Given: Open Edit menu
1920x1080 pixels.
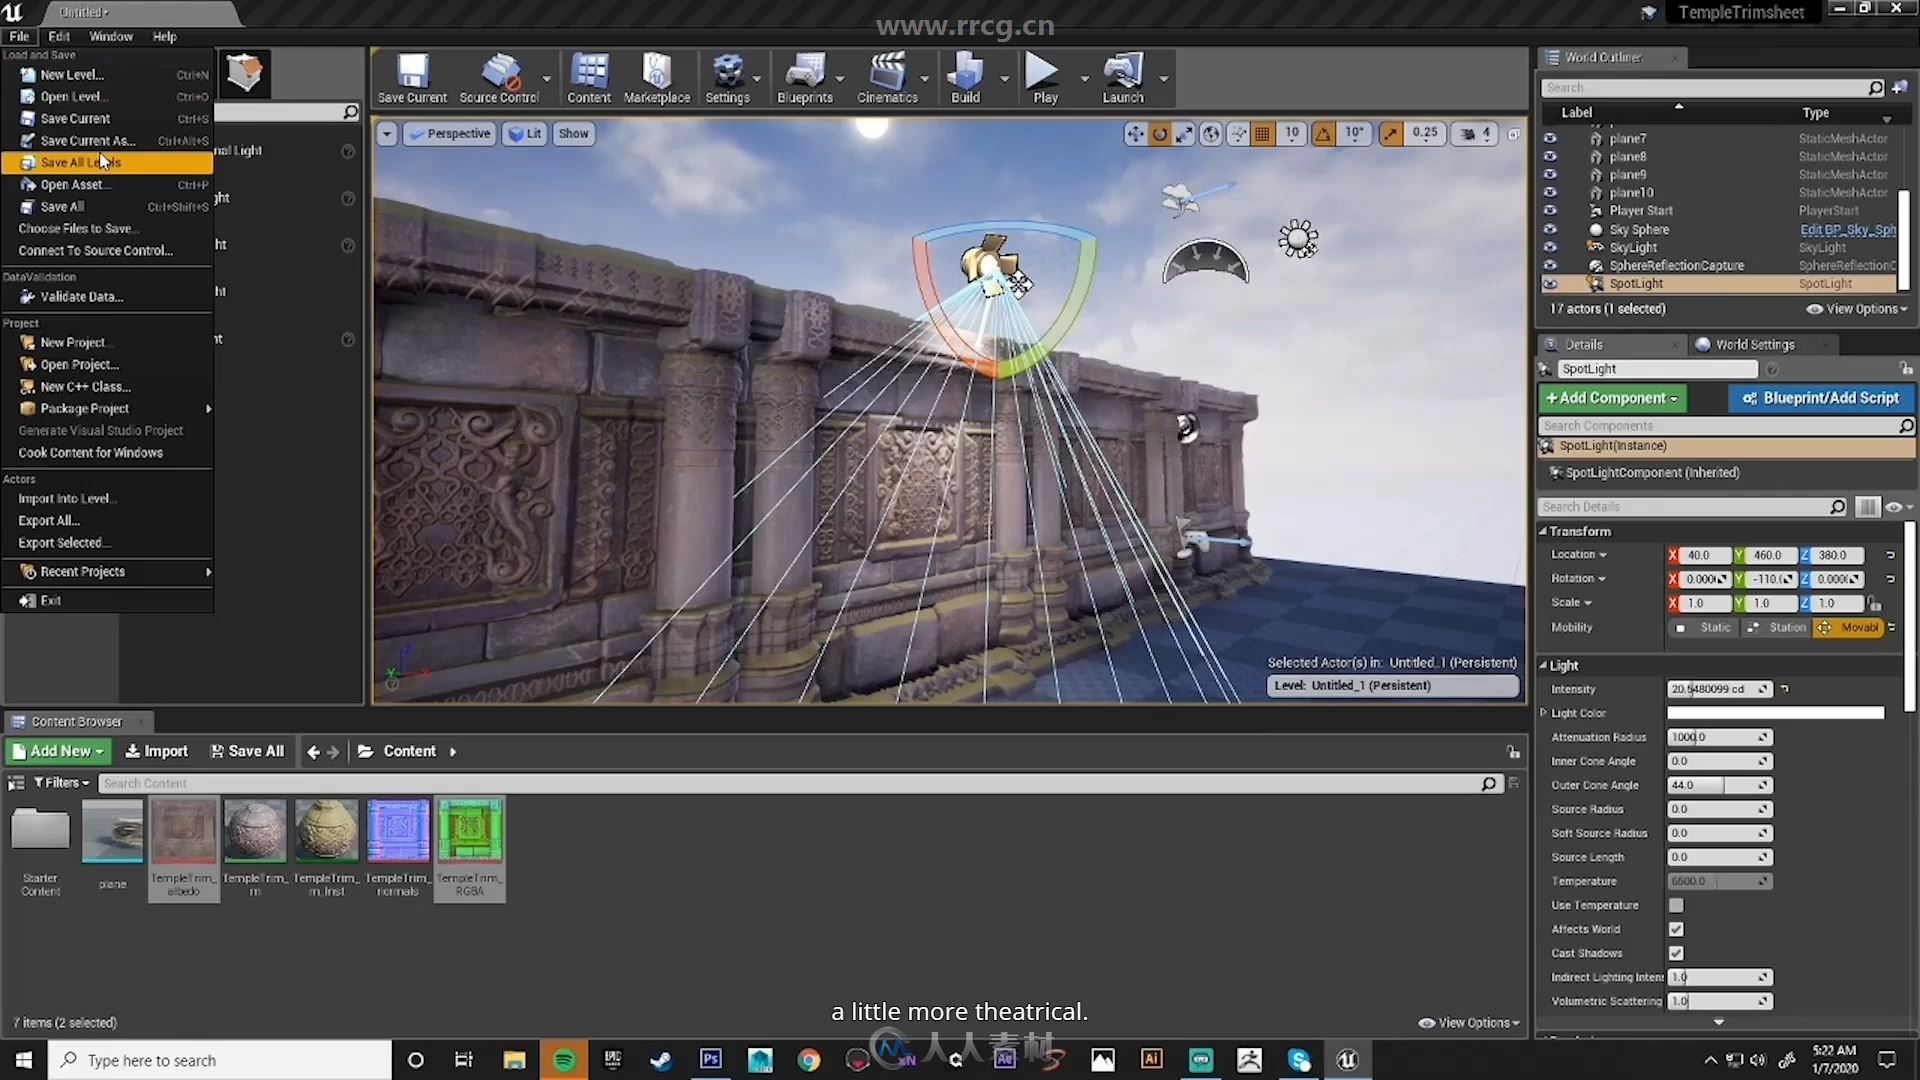Looking at the screenshot, I should [59, 36].
